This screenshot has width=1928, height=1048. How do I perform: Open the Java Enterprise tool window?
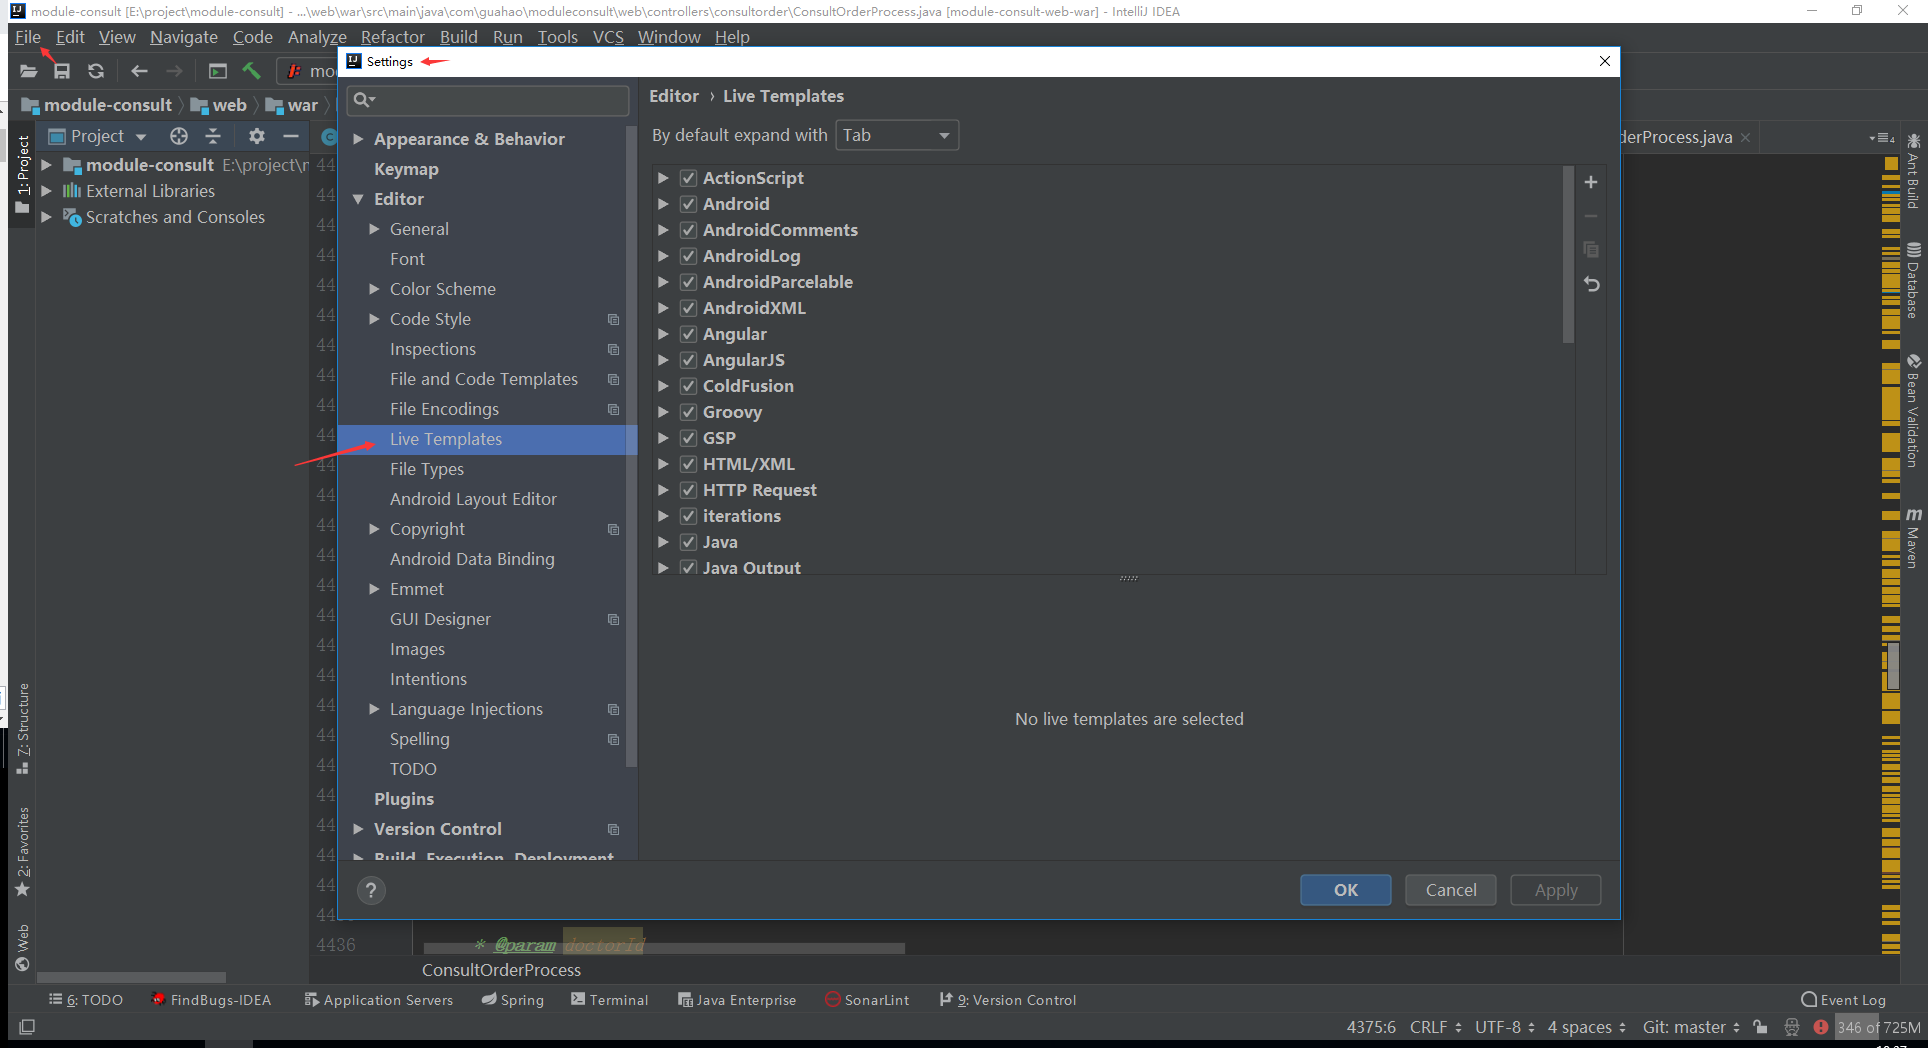click(x=737, y=1000)
